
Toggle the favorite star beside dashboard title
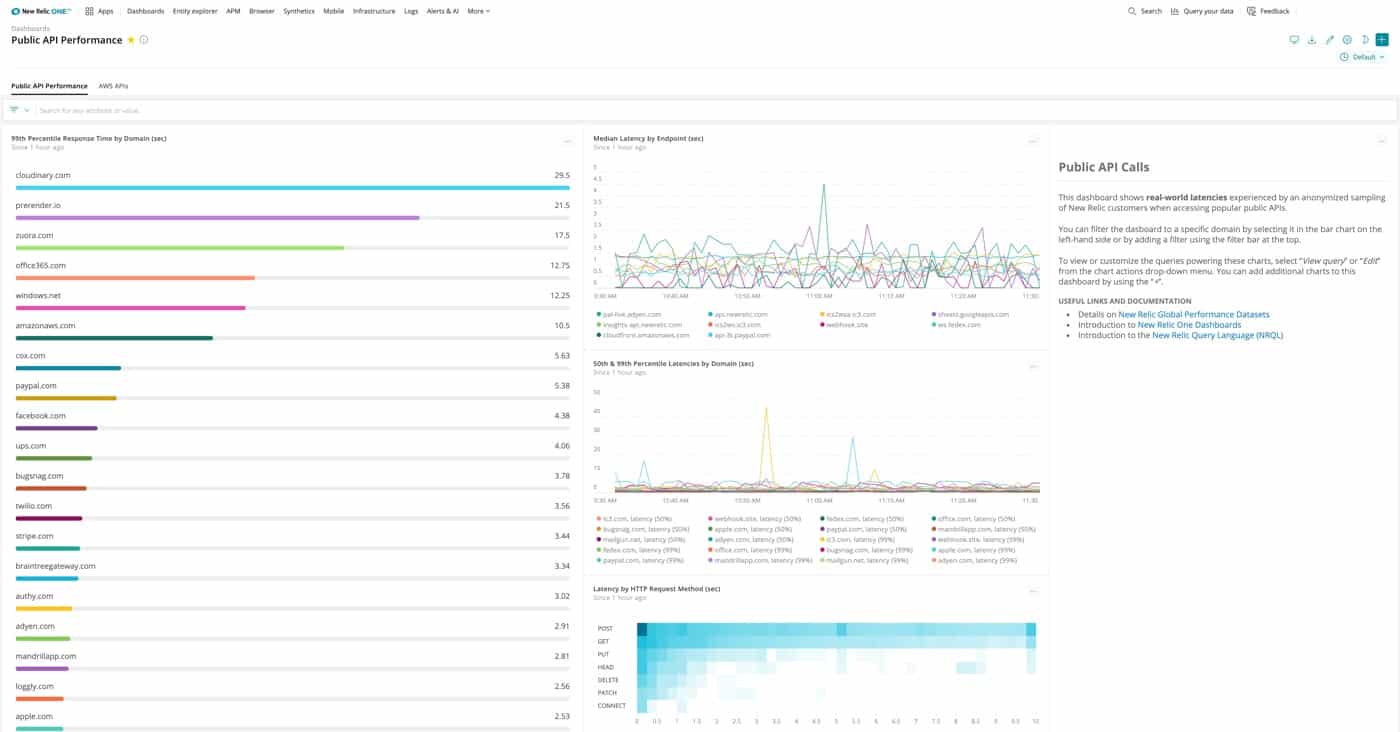pos(131,40)
